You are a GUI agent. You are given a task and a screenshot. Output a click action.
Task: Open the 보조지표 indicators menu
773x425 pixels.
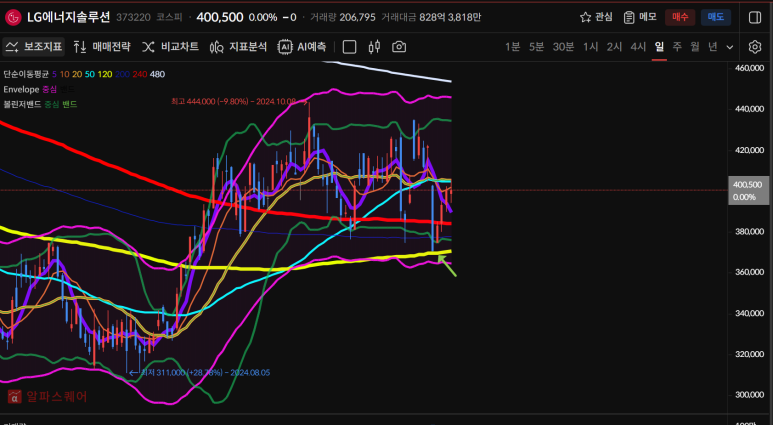click(x=34, y=47)
